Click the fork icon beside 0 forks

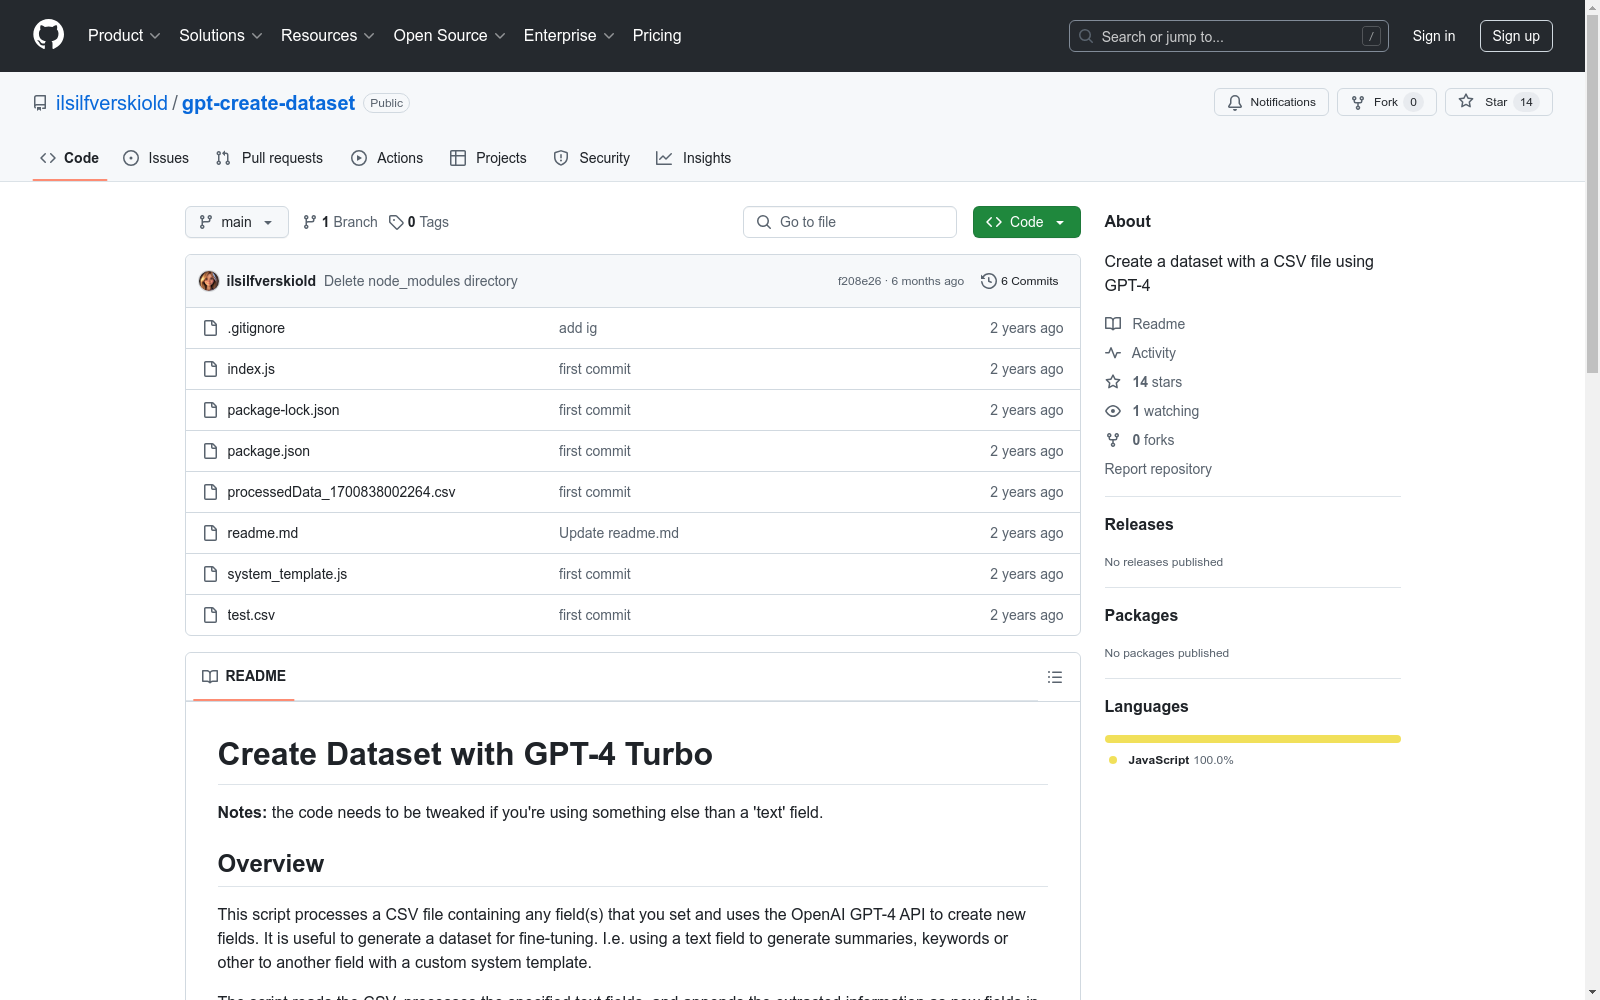click(1113, 440)
